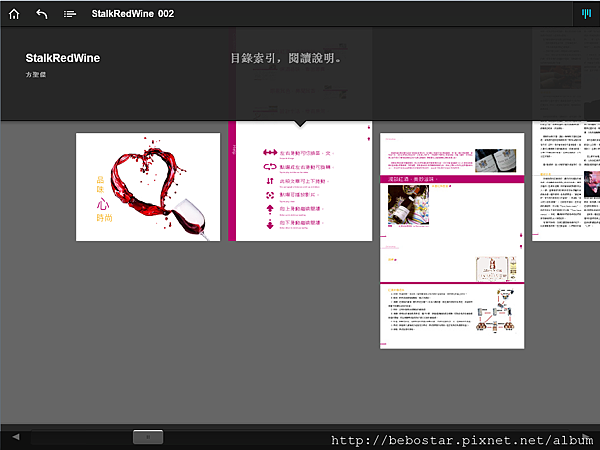Click the author name 方聖傑
The image size is (600, 450).
point(36,75)
